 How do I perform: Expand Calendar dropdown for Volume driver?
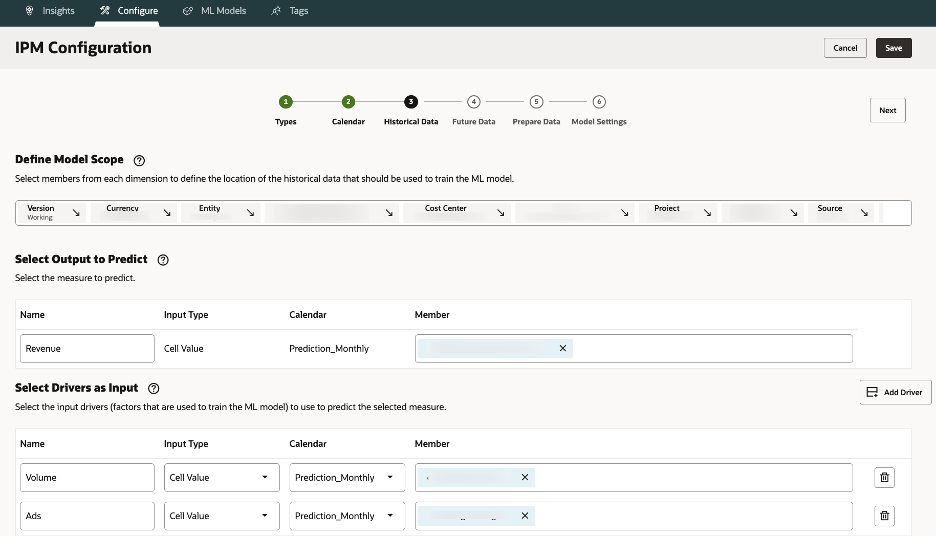coord(348,478)
